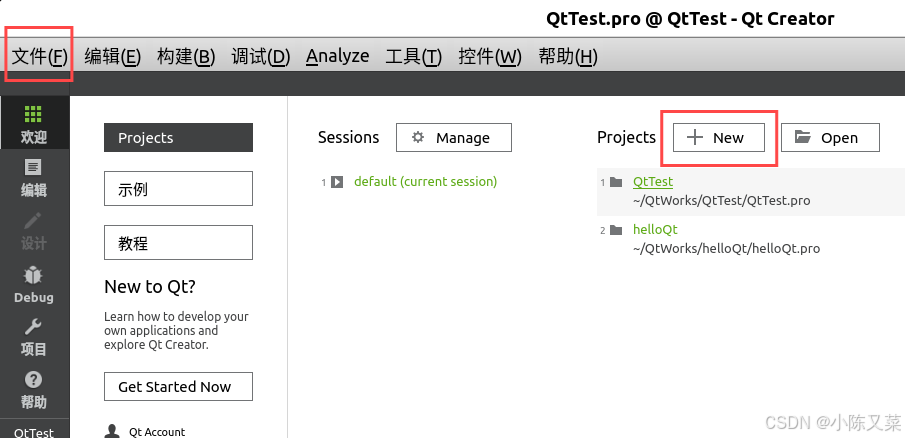Click the folder icon beside QtTest project

pyautogui.click(x=616, y=182)
